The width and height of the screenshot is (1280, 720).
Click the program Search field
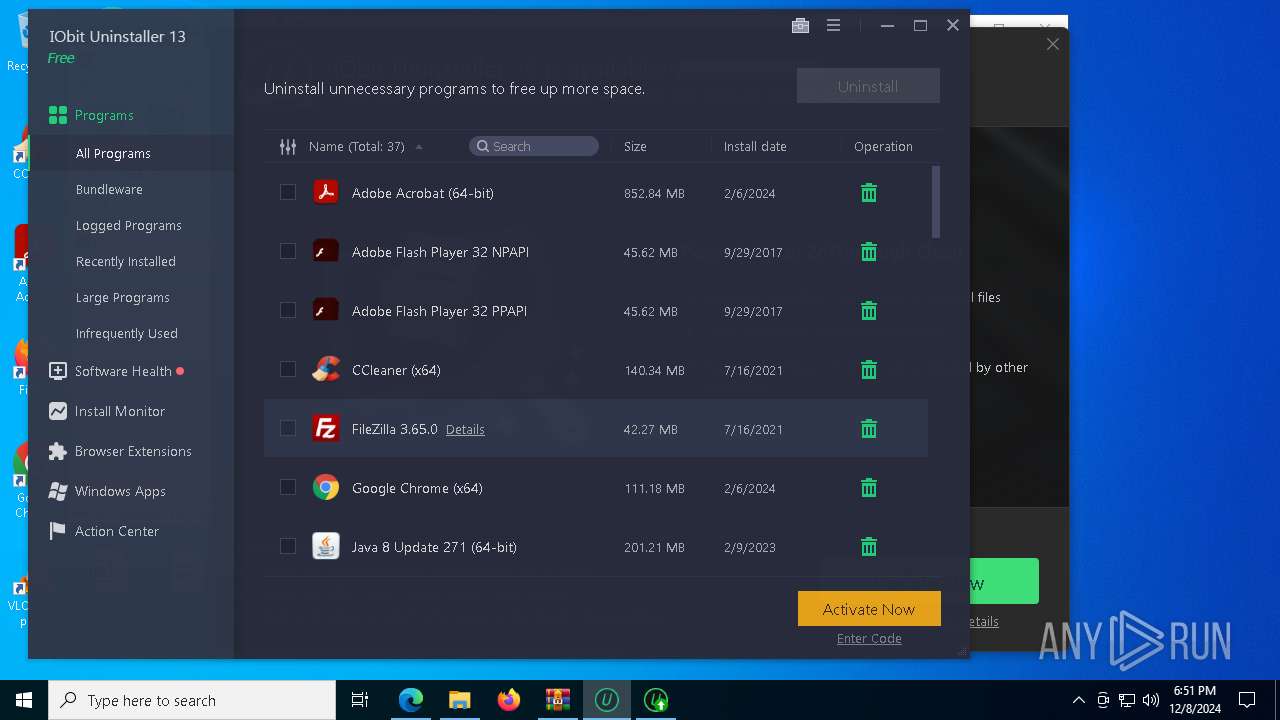[534, 146]
